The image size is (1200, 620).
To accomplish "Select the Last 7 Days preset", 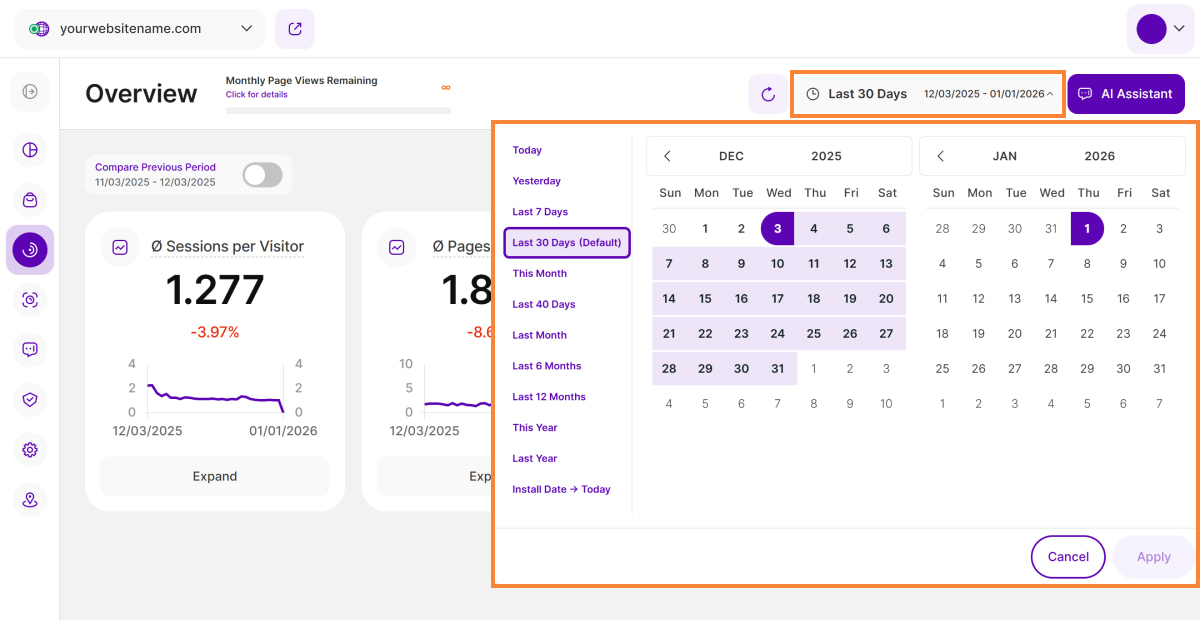I will click(540, 212).
